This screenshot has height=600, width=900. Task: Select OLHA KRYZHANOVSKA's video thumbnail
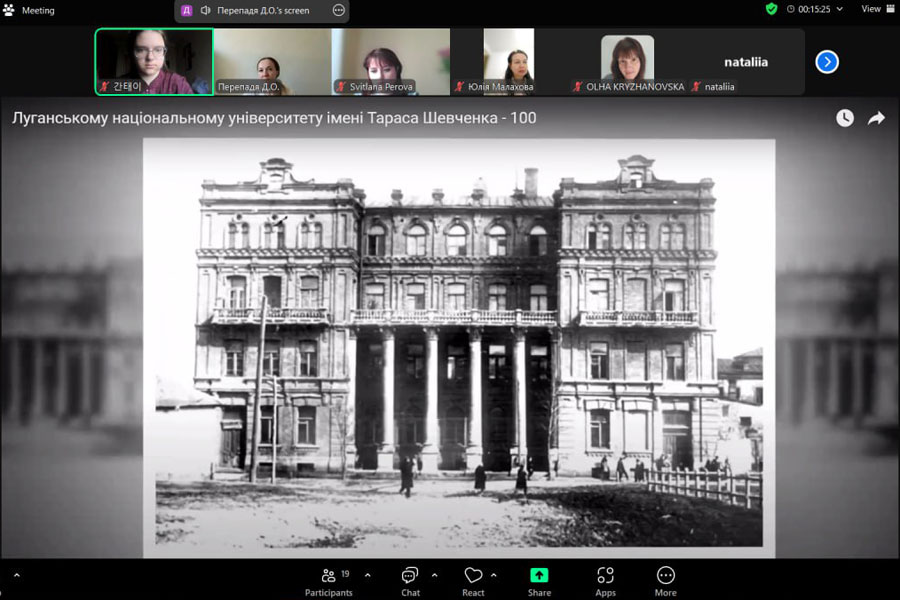[x=627, y=61]
